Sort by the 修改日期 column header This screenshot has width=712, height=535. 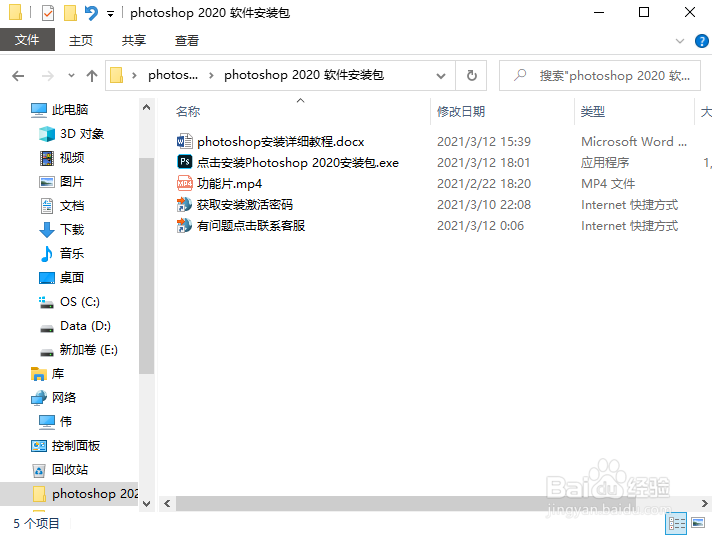[x=461, y=111]
